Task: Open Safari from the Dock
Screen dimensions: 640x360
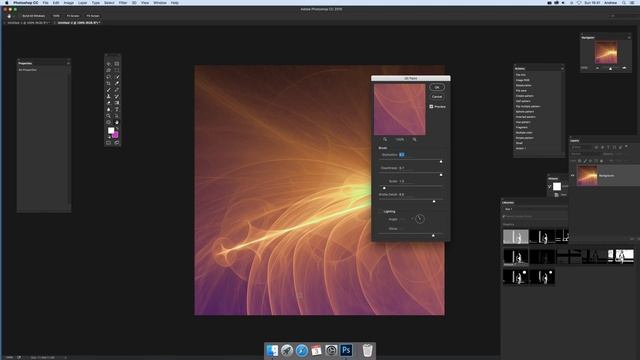Action: point(302,350)
